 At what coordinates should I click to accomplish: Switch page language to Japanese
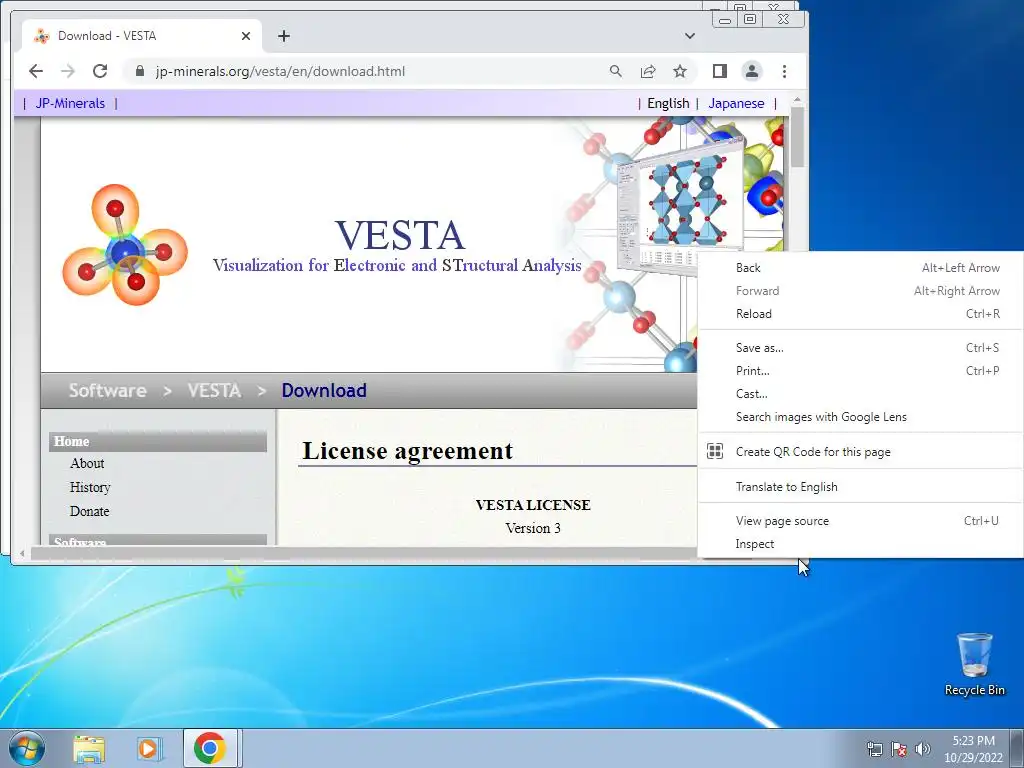click(736, 103)
